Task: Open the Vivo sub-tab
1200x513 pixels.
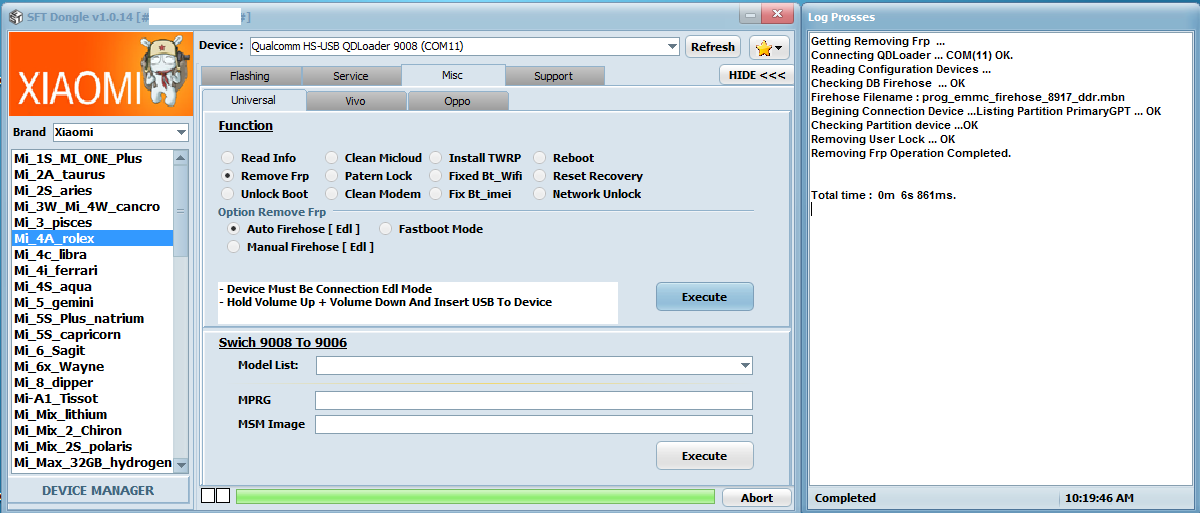Action: pos(355,101)
